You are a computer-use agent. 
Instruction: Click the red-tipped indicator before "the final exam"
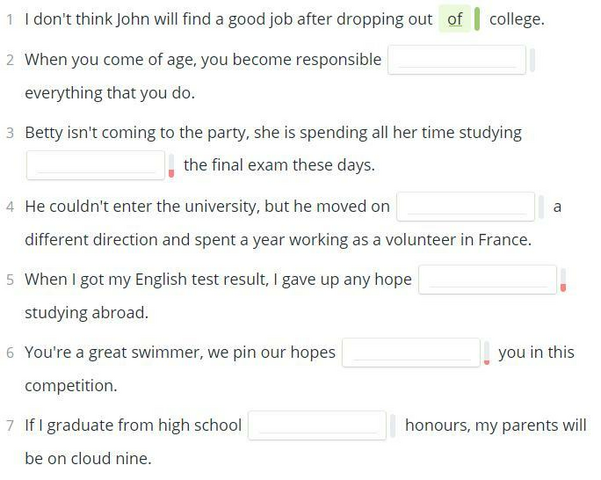tap(171, 166)
